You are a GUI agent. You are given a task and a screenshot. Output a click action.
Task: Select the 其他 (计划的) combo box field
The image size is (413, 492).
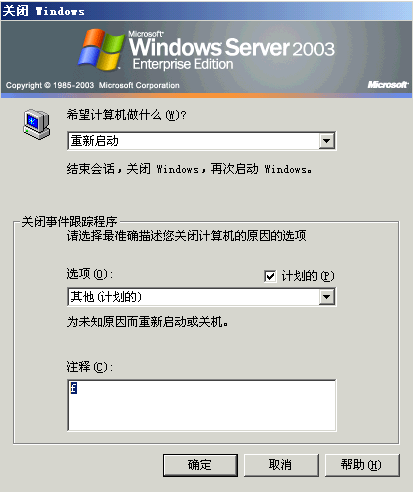[201, 297]
